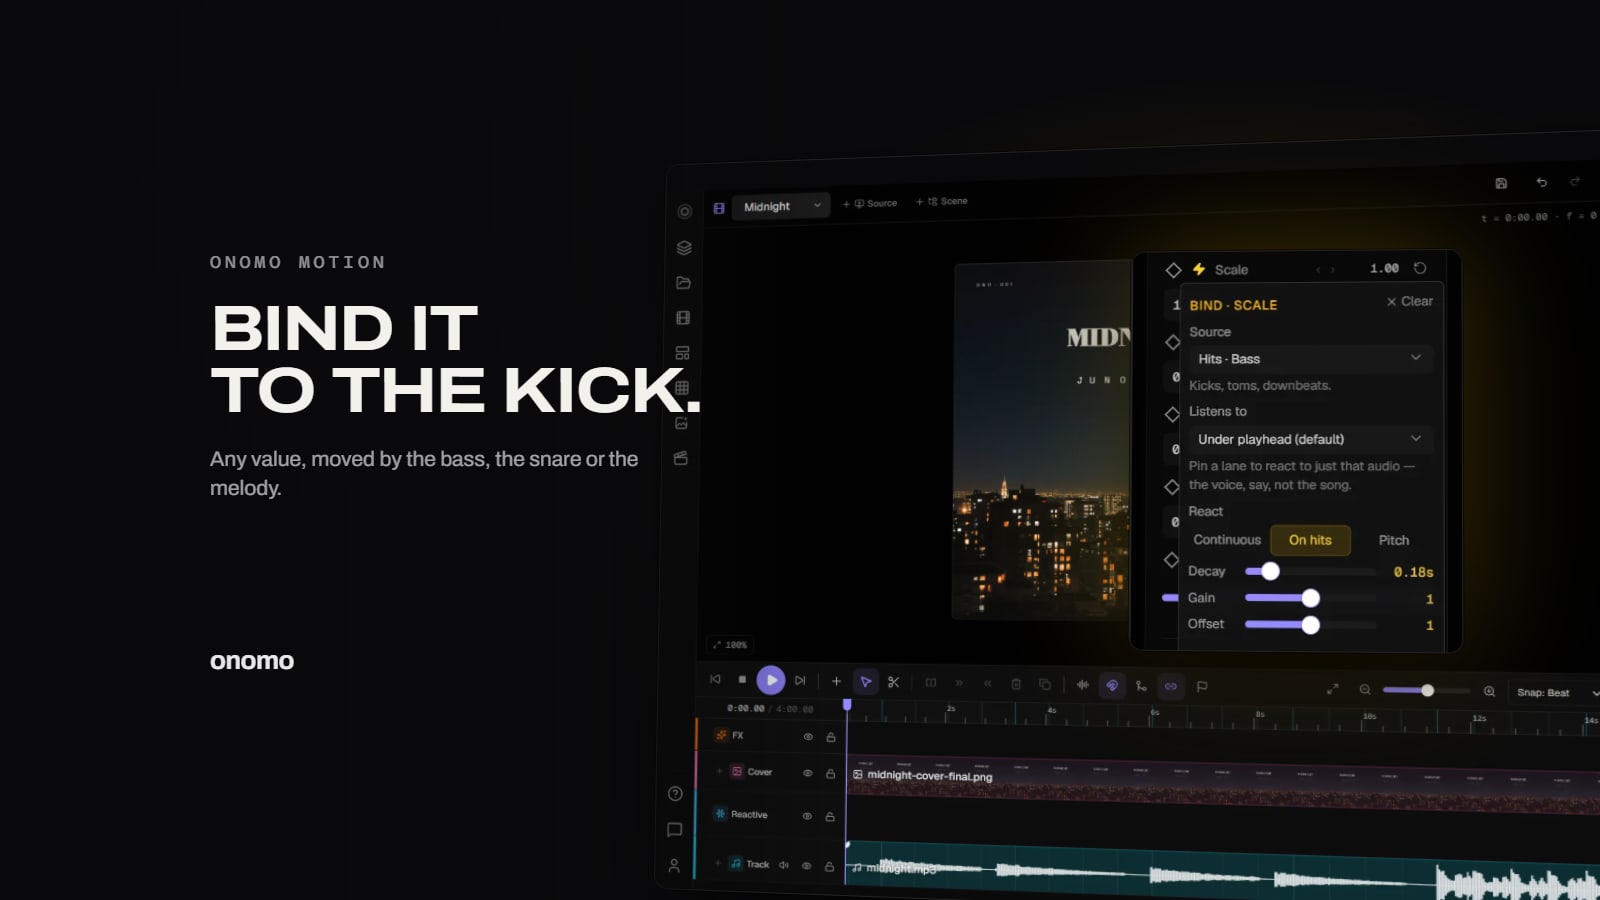Open the Hits · Bass source dropdown

tap(1310, 358)
